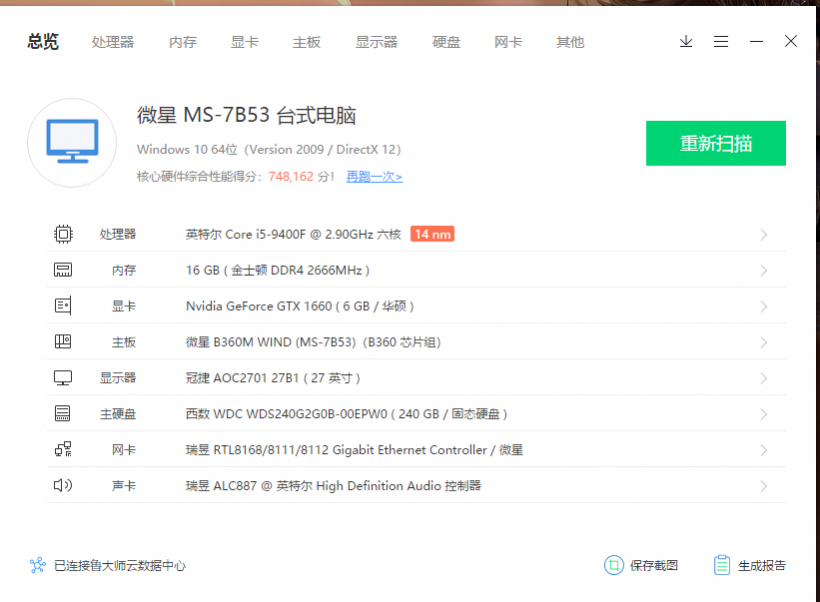Click the processor chip icon

click(63, 234)
